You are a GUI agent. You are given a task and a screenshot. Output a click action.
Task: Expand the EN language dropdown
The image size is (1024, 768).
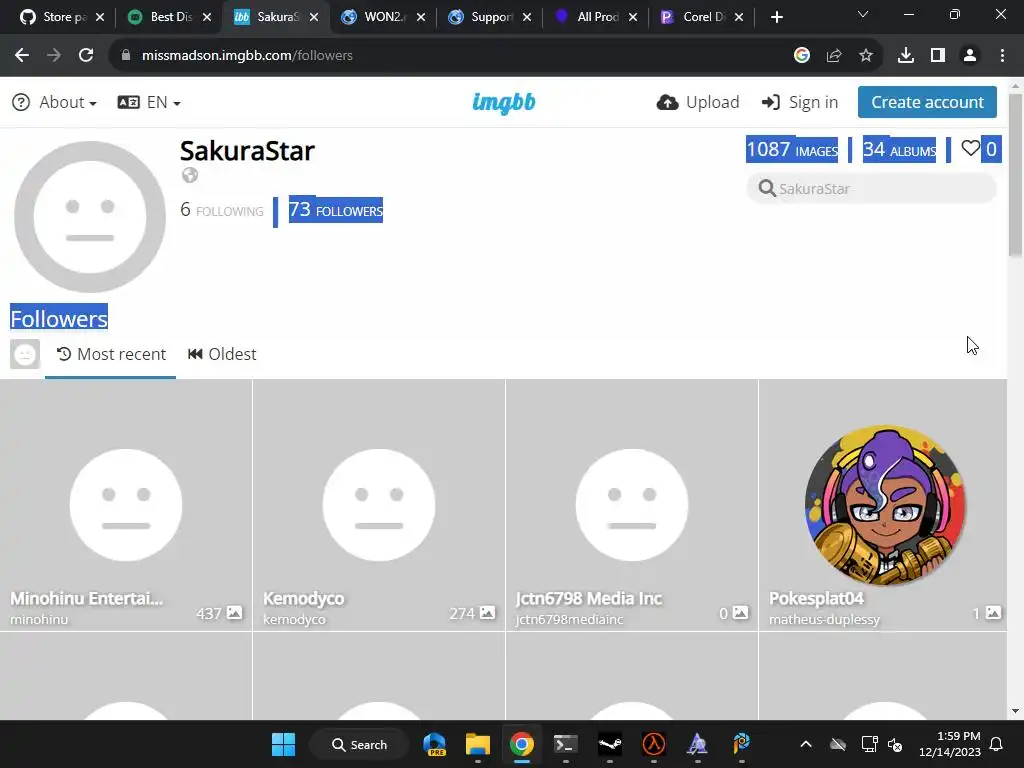click(149, 103)
